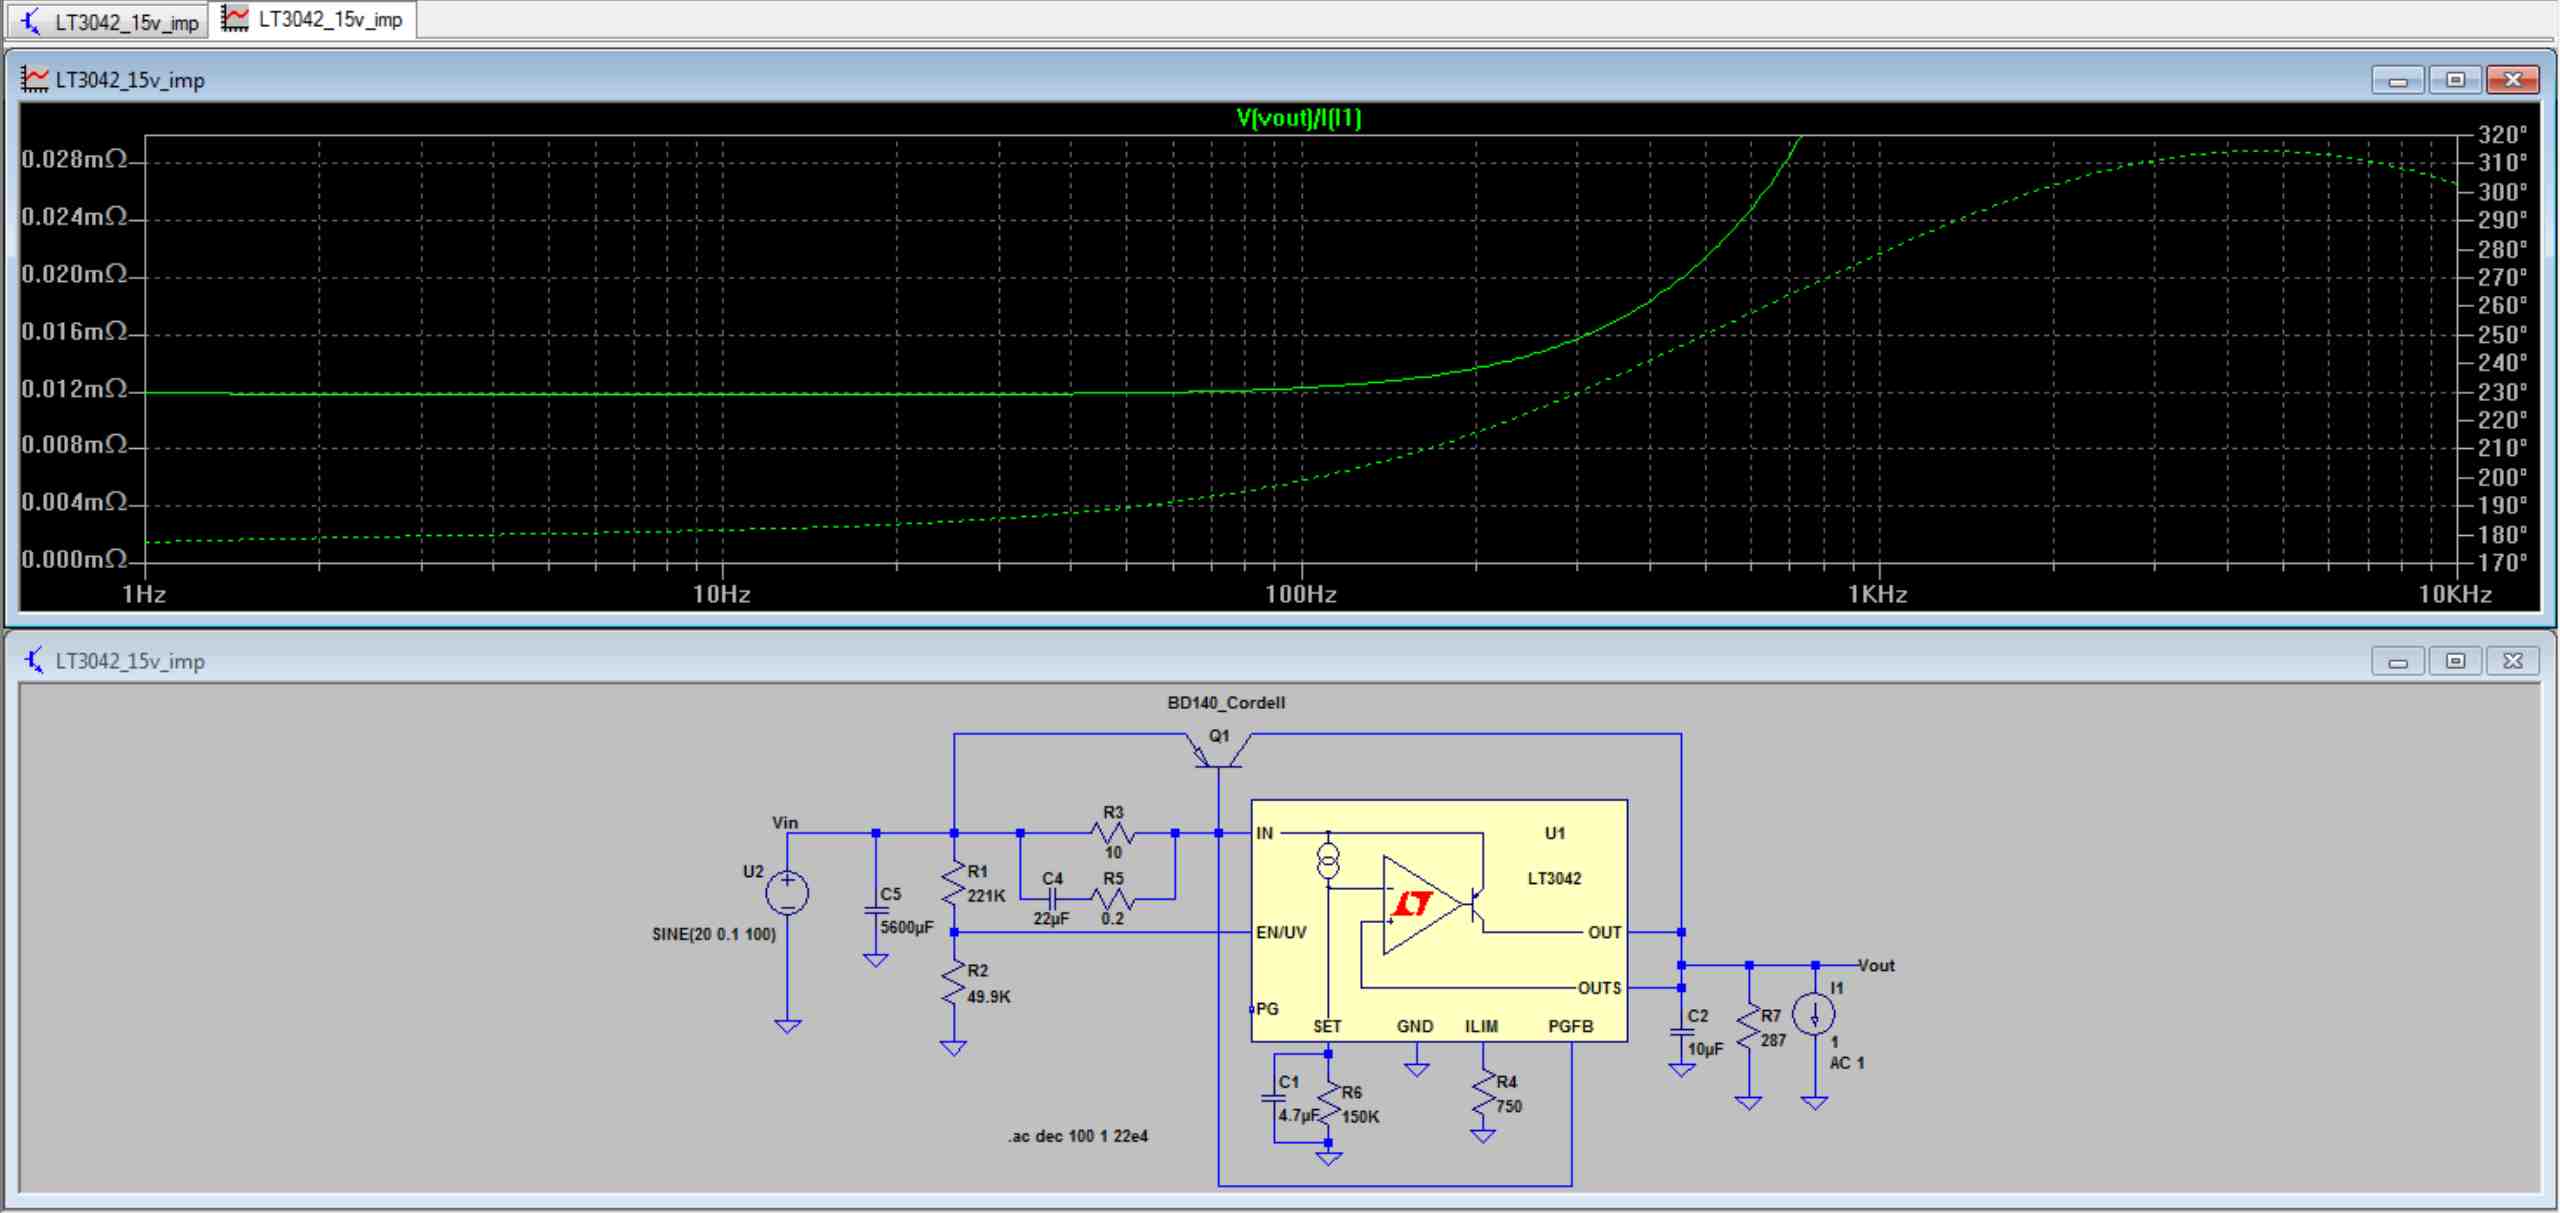Click the SET pin label on U1

point(1327,1026)
